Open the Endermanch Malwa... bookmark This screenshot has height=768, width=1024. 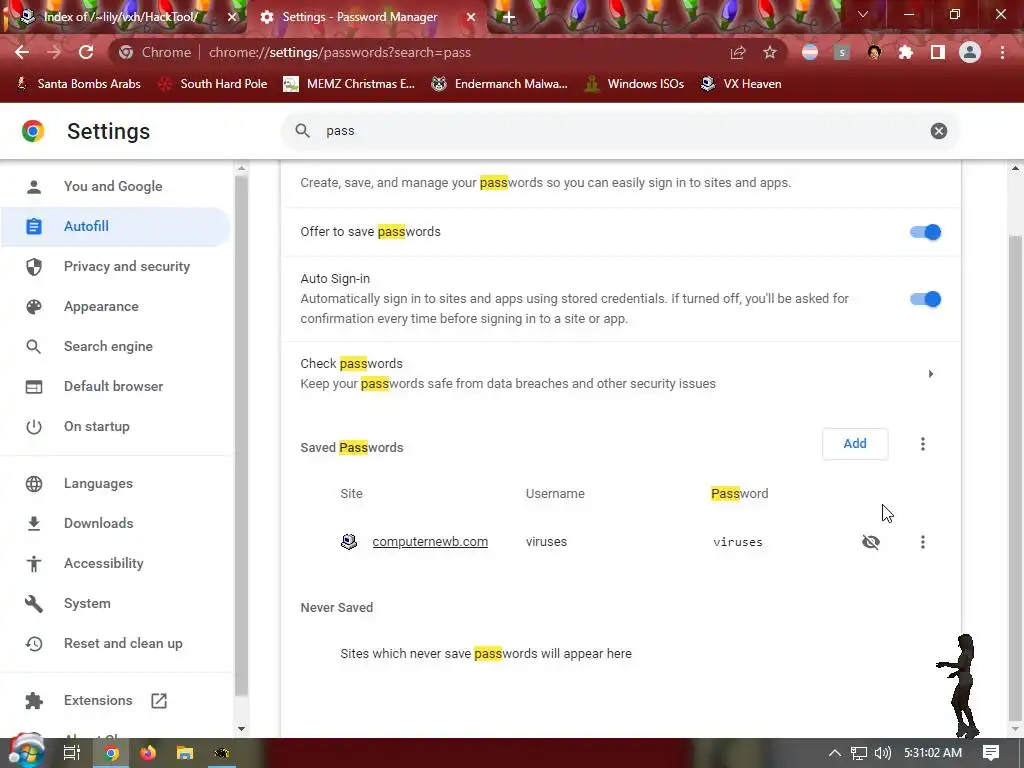[500, 84]
